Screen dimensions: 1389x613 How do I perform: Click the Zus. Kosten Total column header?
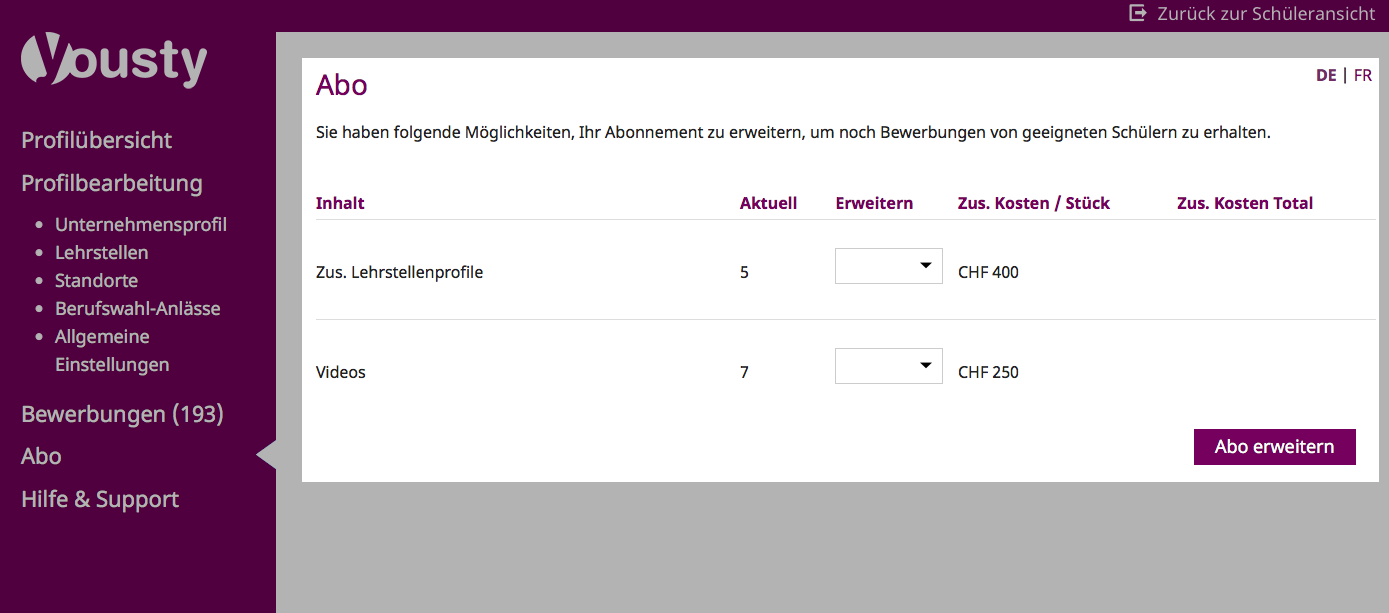click(1244, 203)
